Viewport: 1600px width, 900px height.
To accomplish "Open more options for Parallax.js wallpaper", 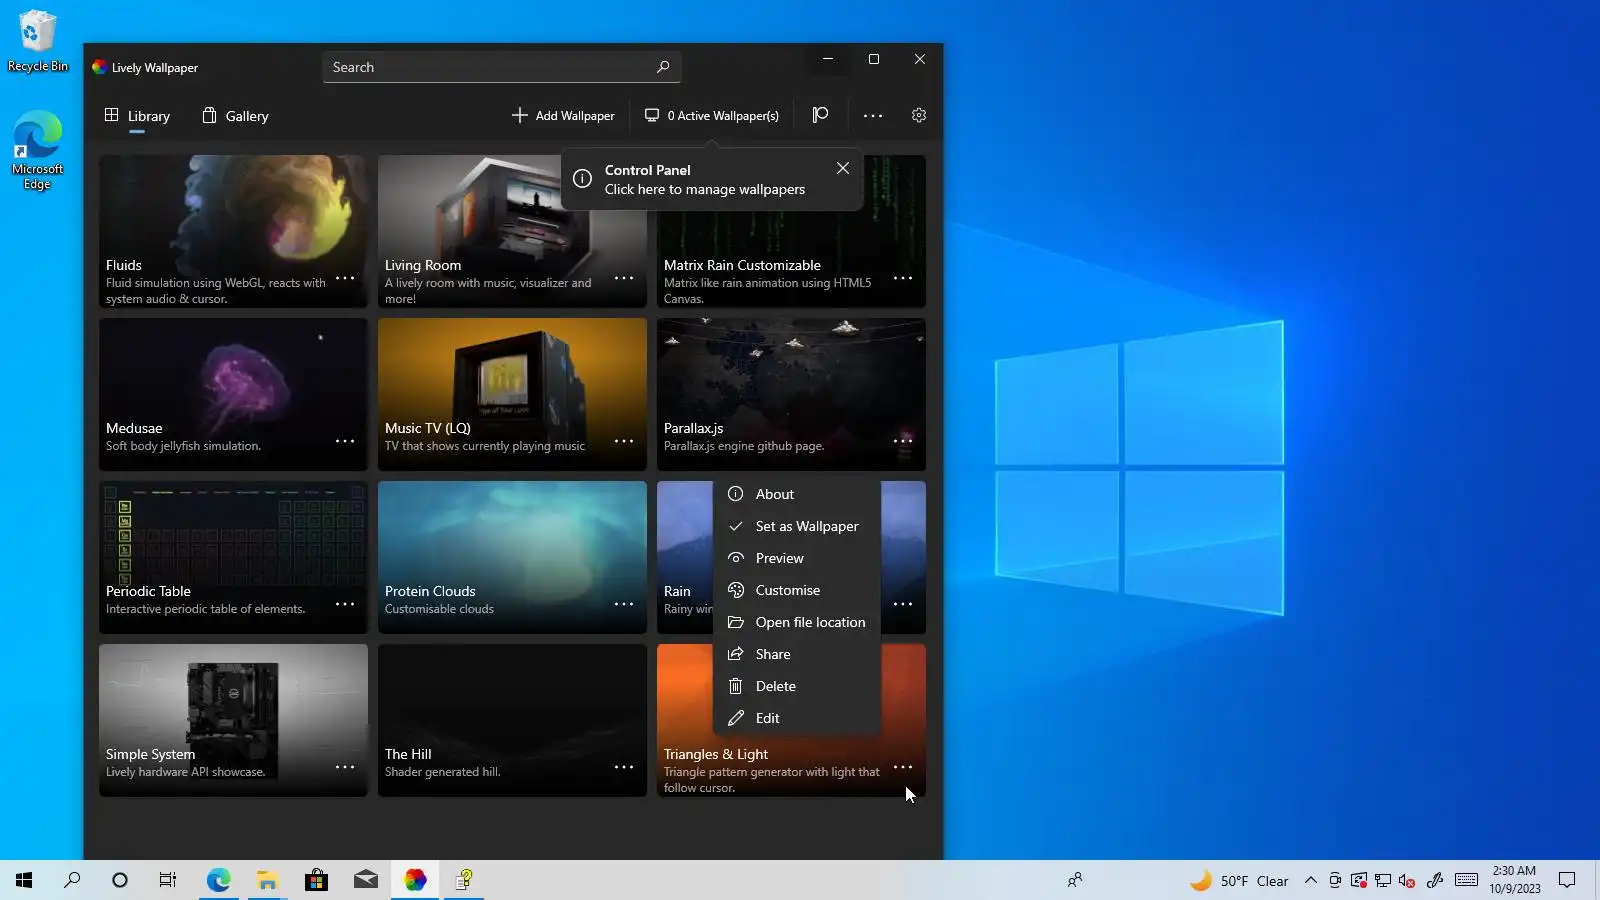I will [903, 441].
